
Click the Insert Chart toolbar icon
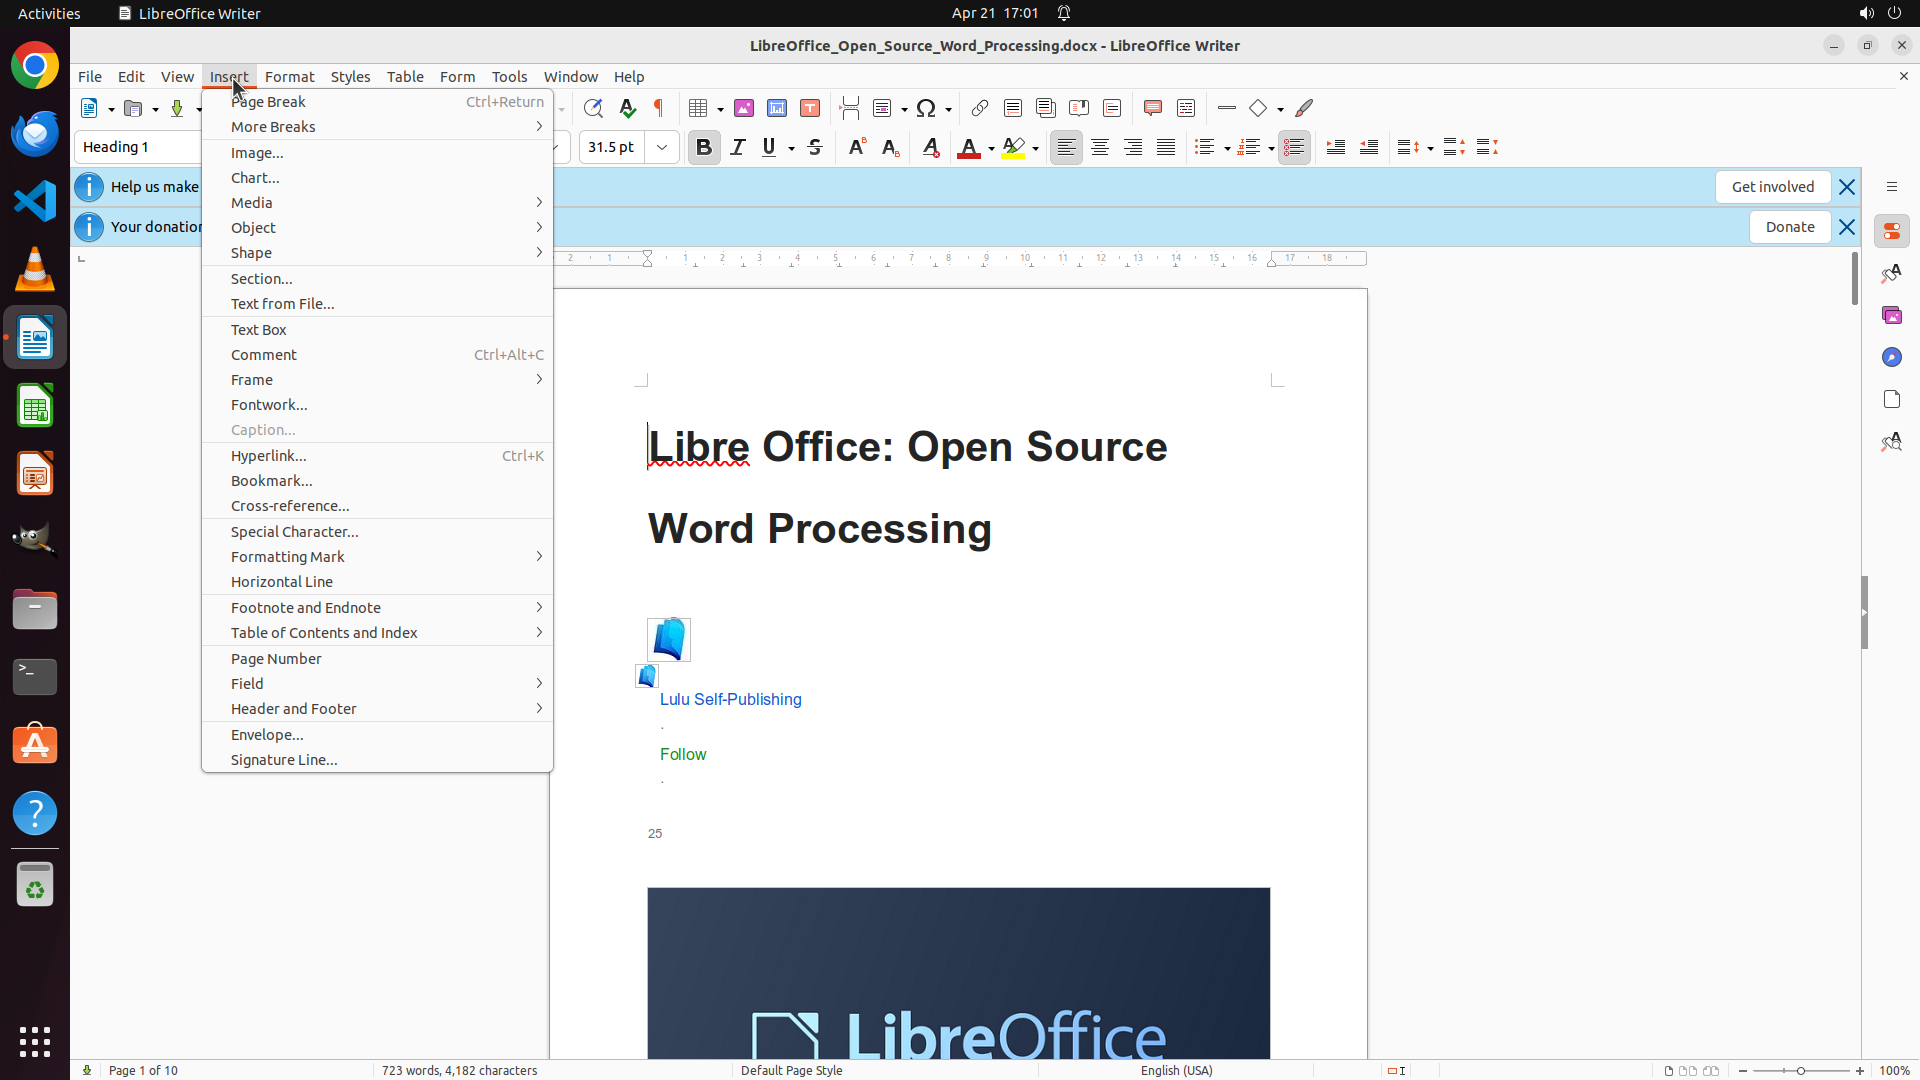777,108
